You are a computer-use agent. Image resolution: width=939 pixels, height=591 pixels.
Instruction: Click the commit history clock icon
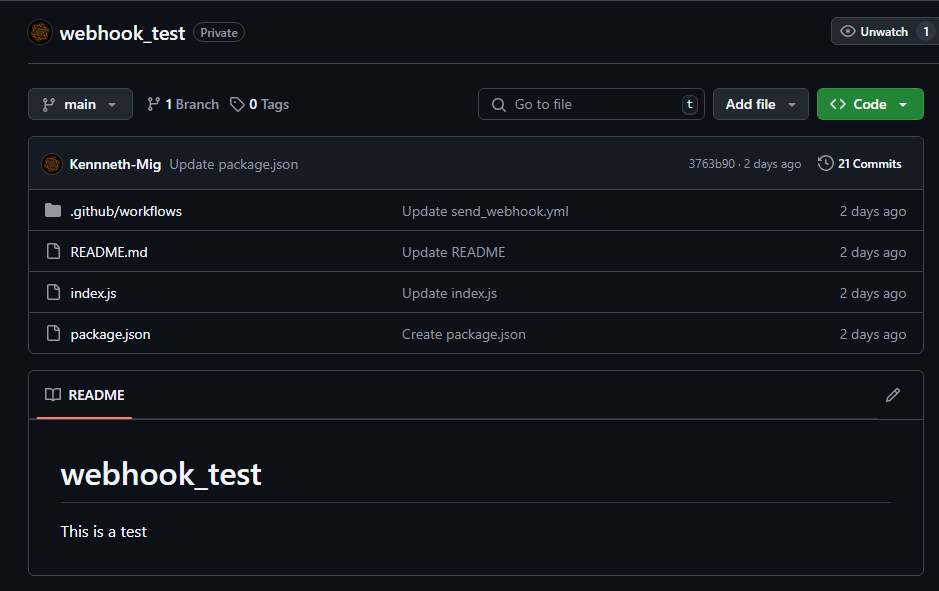click(x=826, y=163)
